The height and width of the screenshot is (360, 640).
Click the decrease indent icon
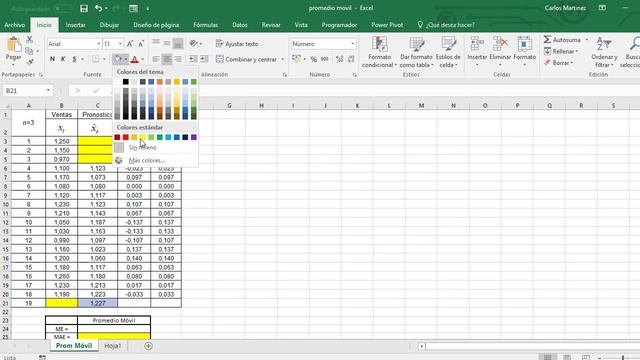pyautogui.click(x=193, y=60)
